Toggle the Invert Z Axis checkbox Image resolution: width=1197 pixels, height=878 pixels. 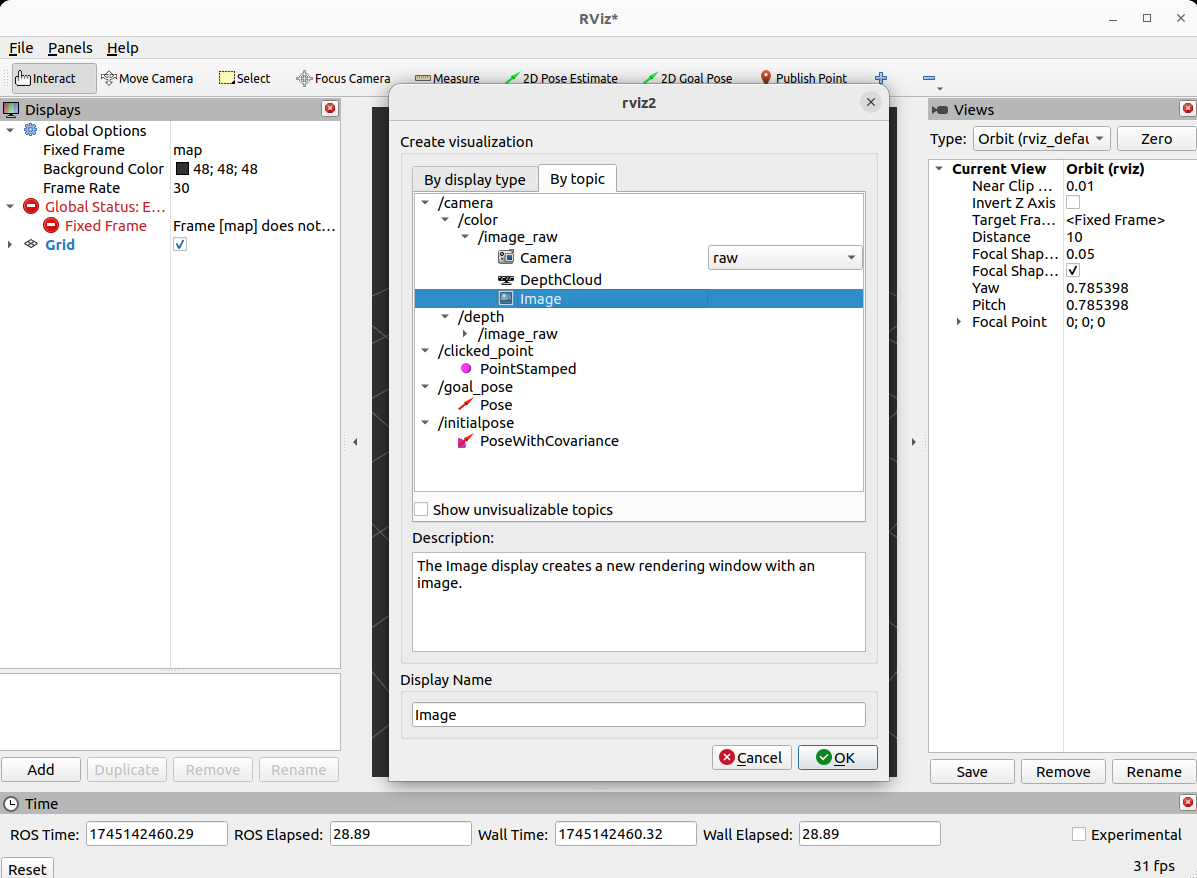(x=1073, y=202)
